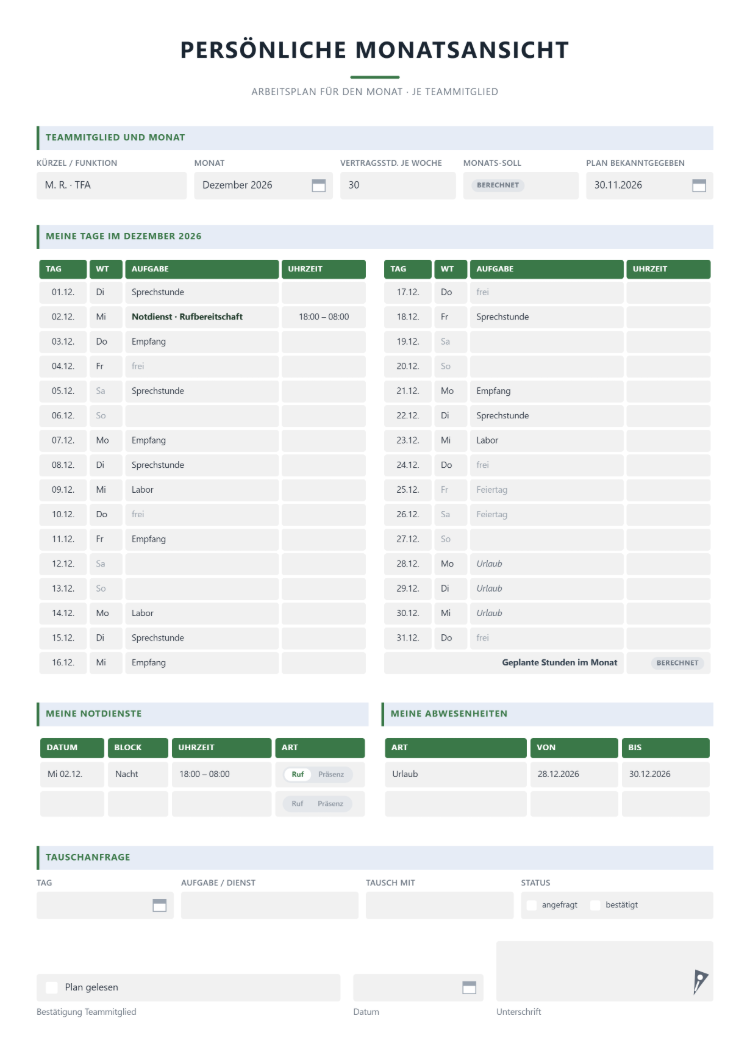Click the Vertragsstd. je Woche field

click(398, 185)
